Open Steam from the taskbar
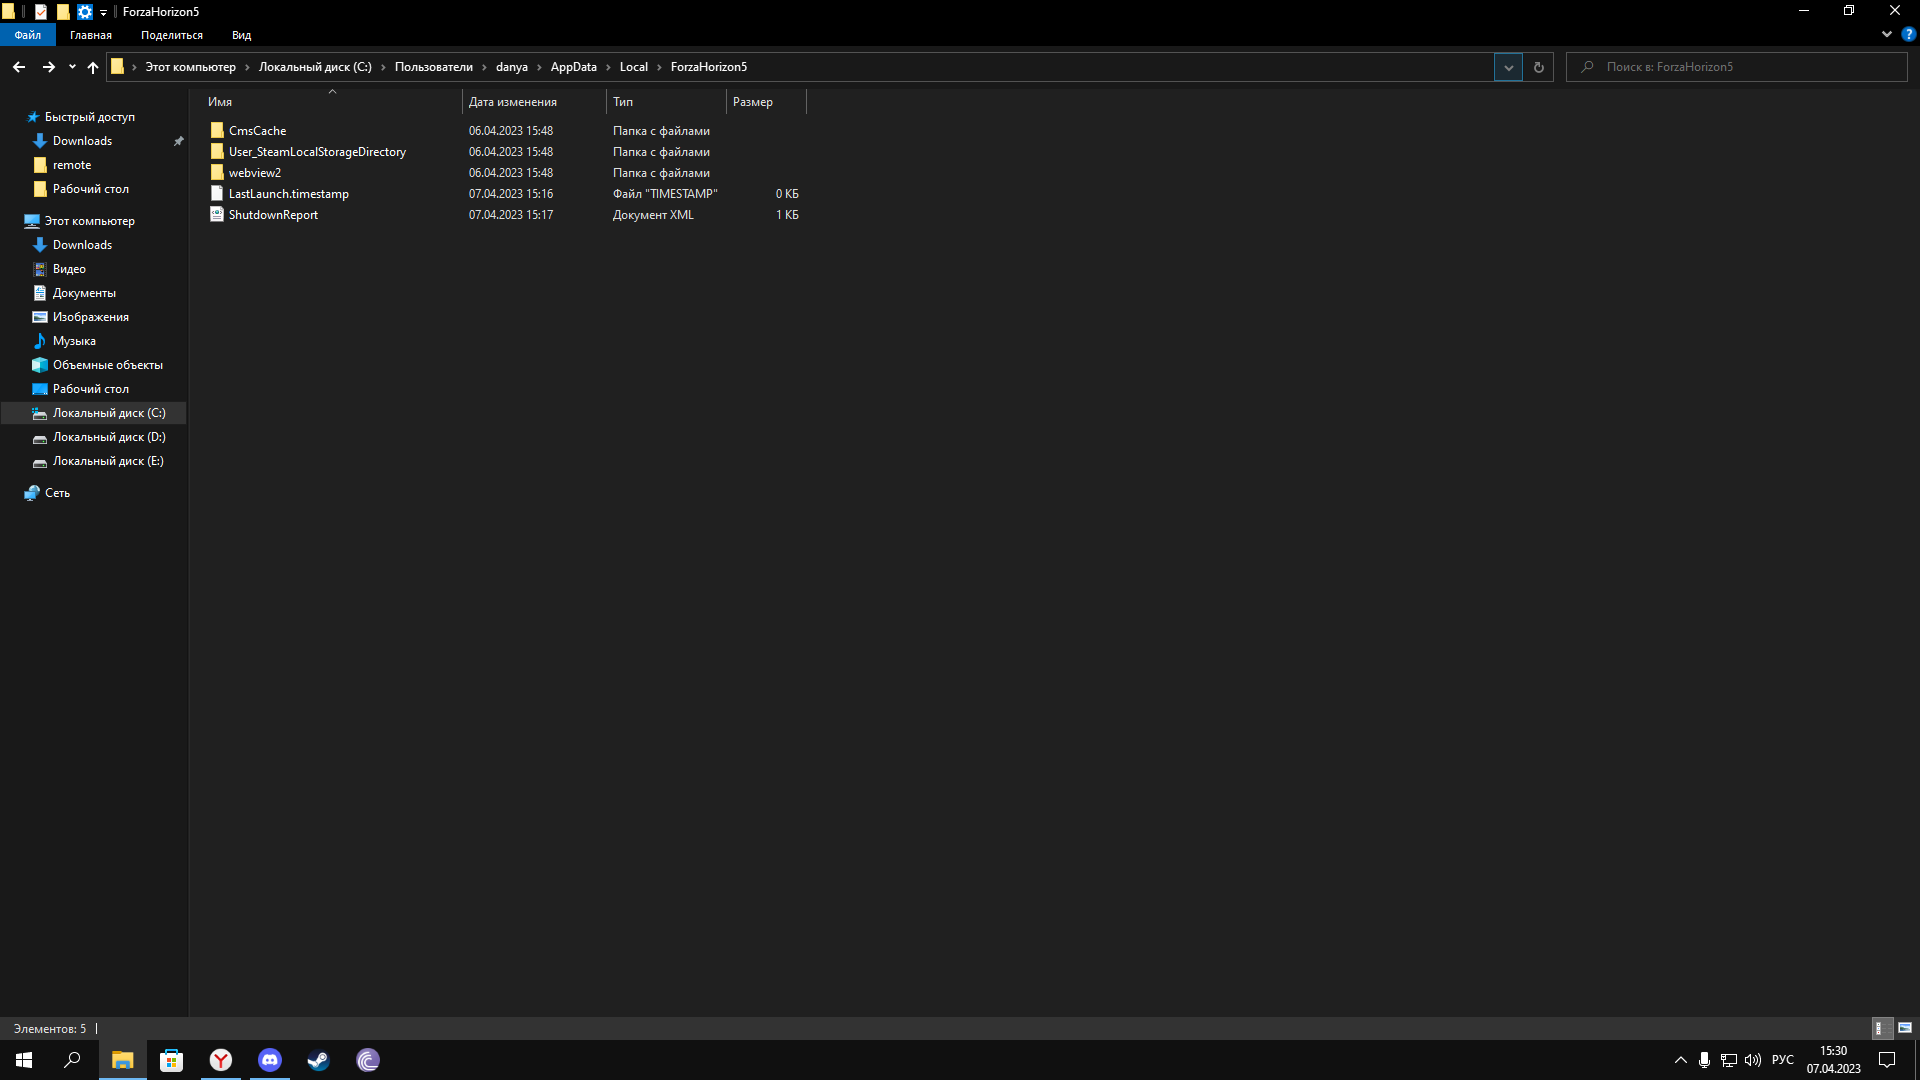 point(319,1060)
